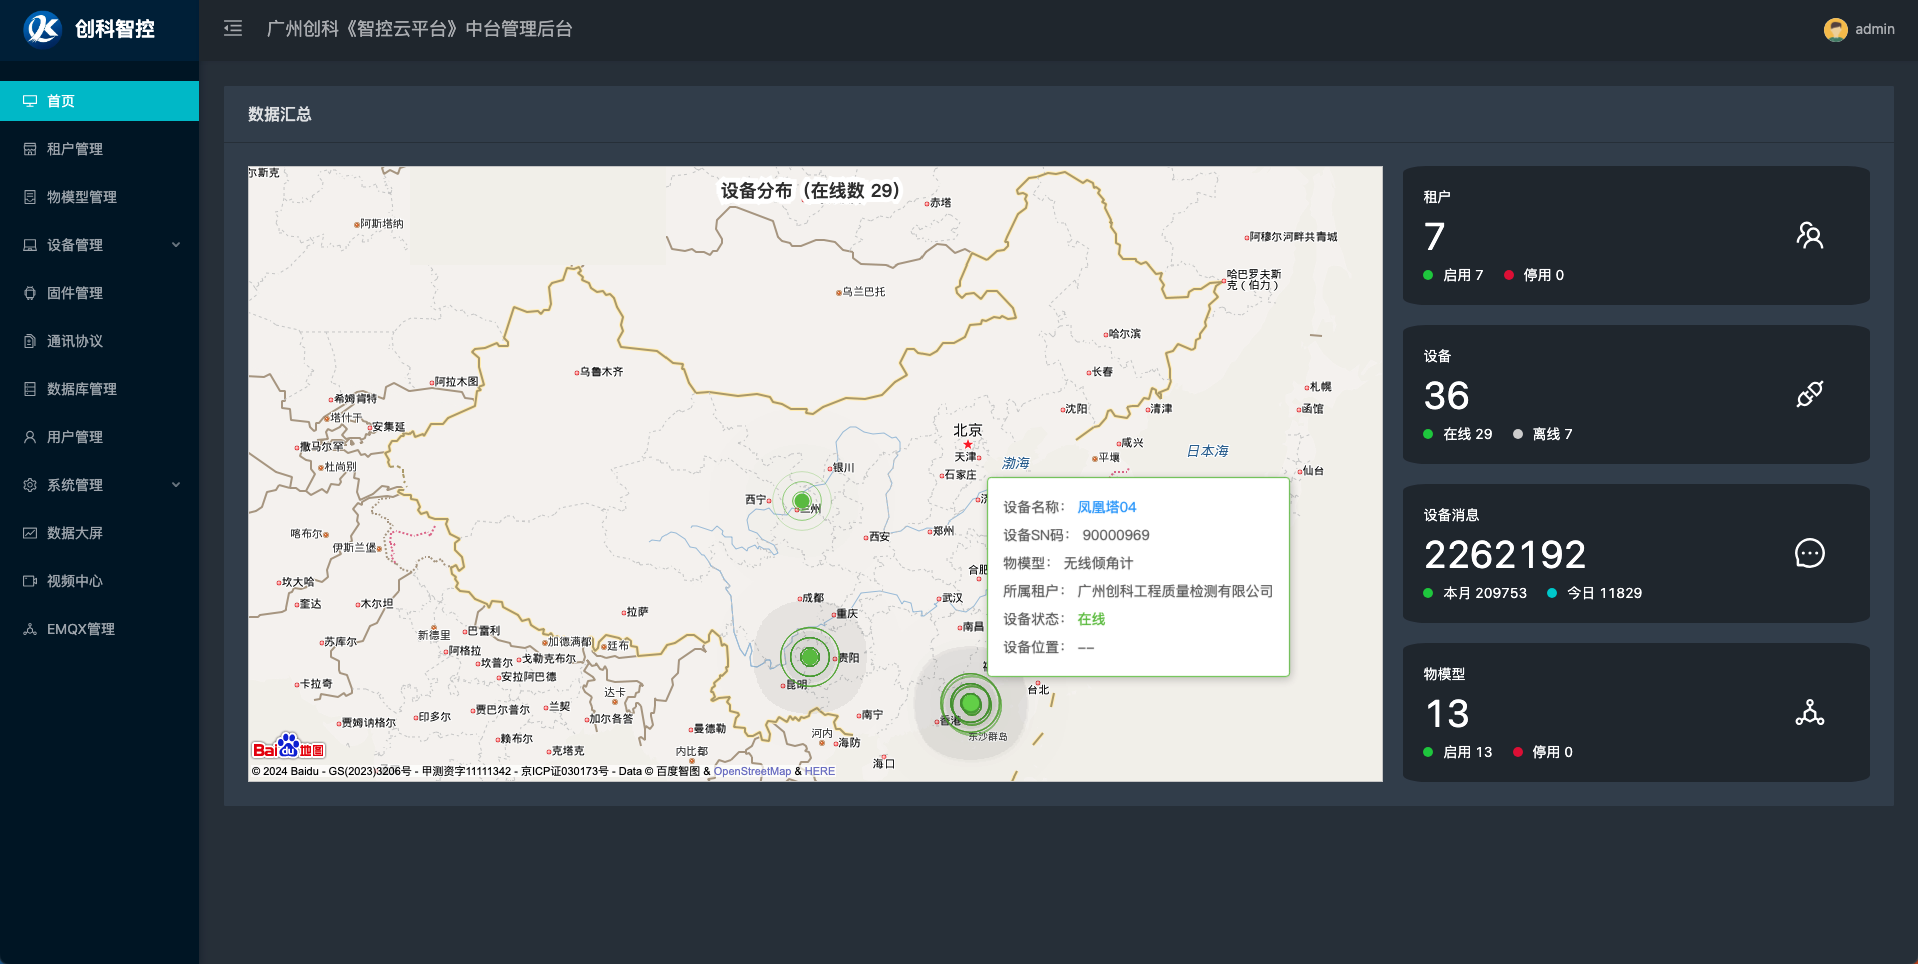The width and height of the screenshot is (1918, 964).
Task: Click the admin avatar icon
Action: tap(1835, 30)
